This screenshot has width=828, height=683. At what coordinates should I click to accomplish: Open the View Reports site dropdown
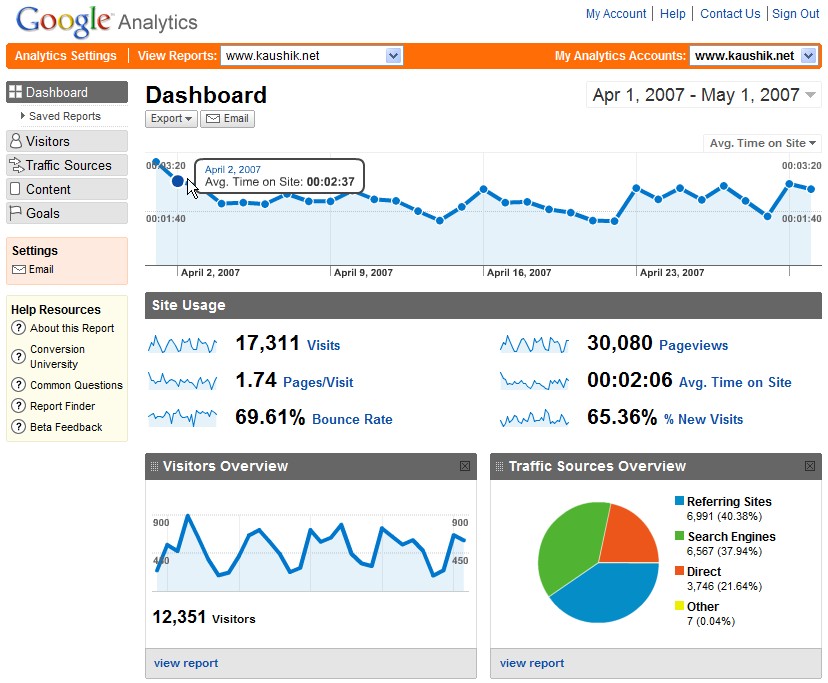pos(393,56)
